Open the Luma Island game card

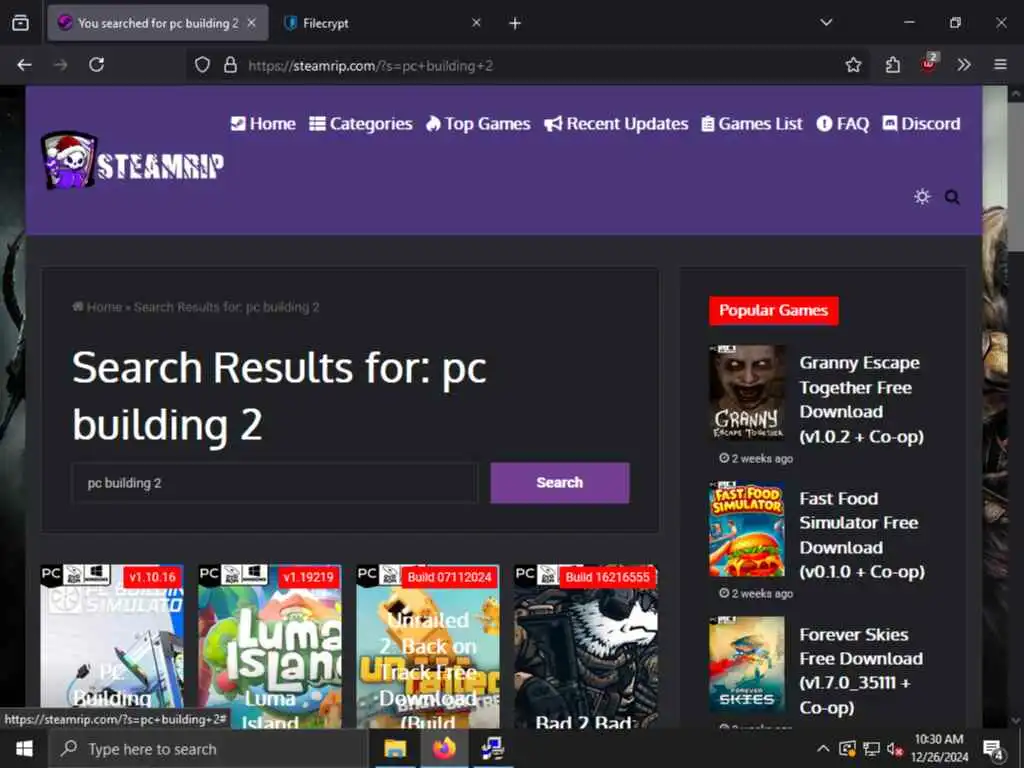(x=270, y=647)
